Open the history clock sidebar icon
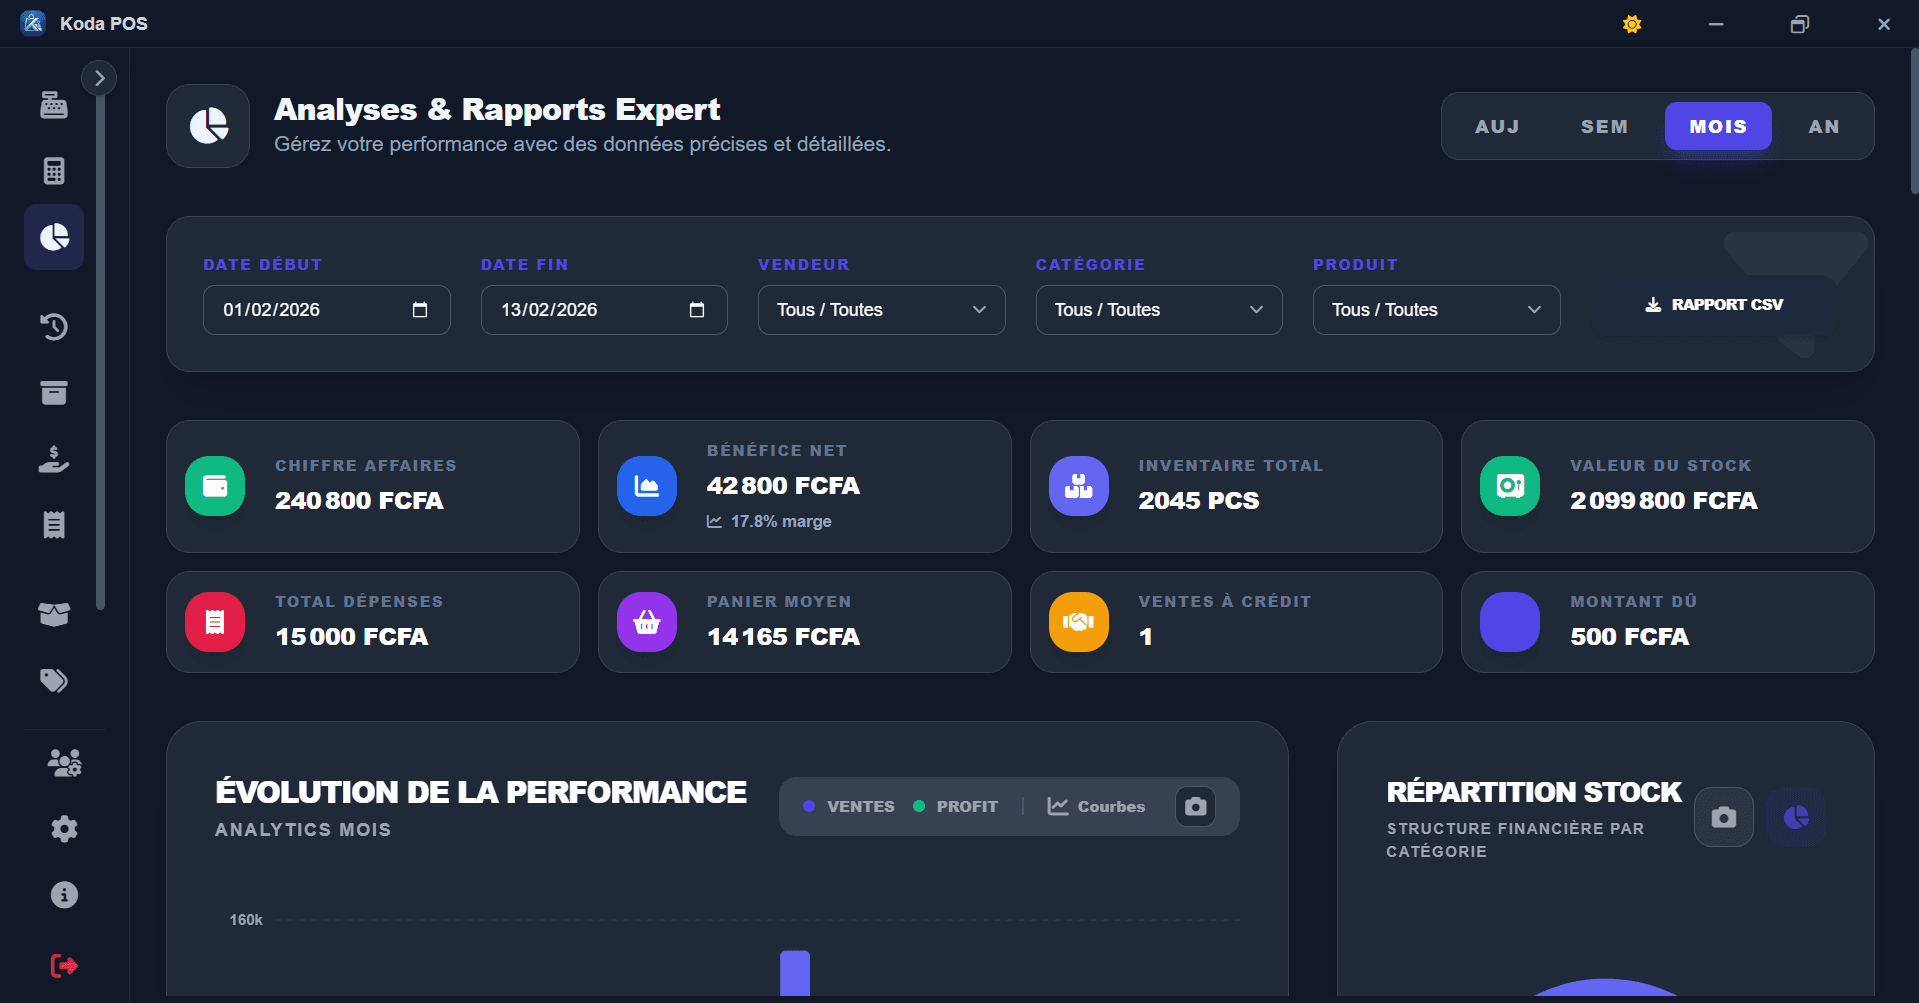1919x1003 pixels. 54,326
